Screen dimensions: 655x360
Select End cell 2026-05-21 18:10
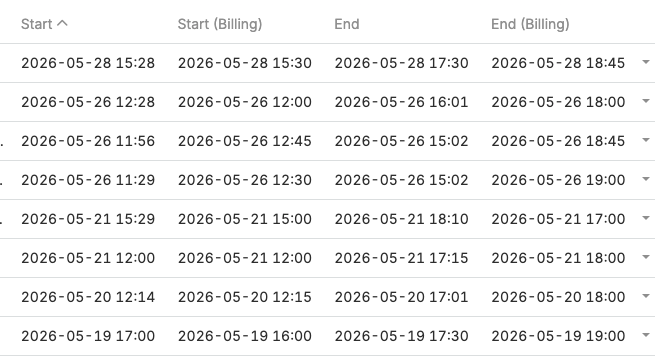(401, 219)
